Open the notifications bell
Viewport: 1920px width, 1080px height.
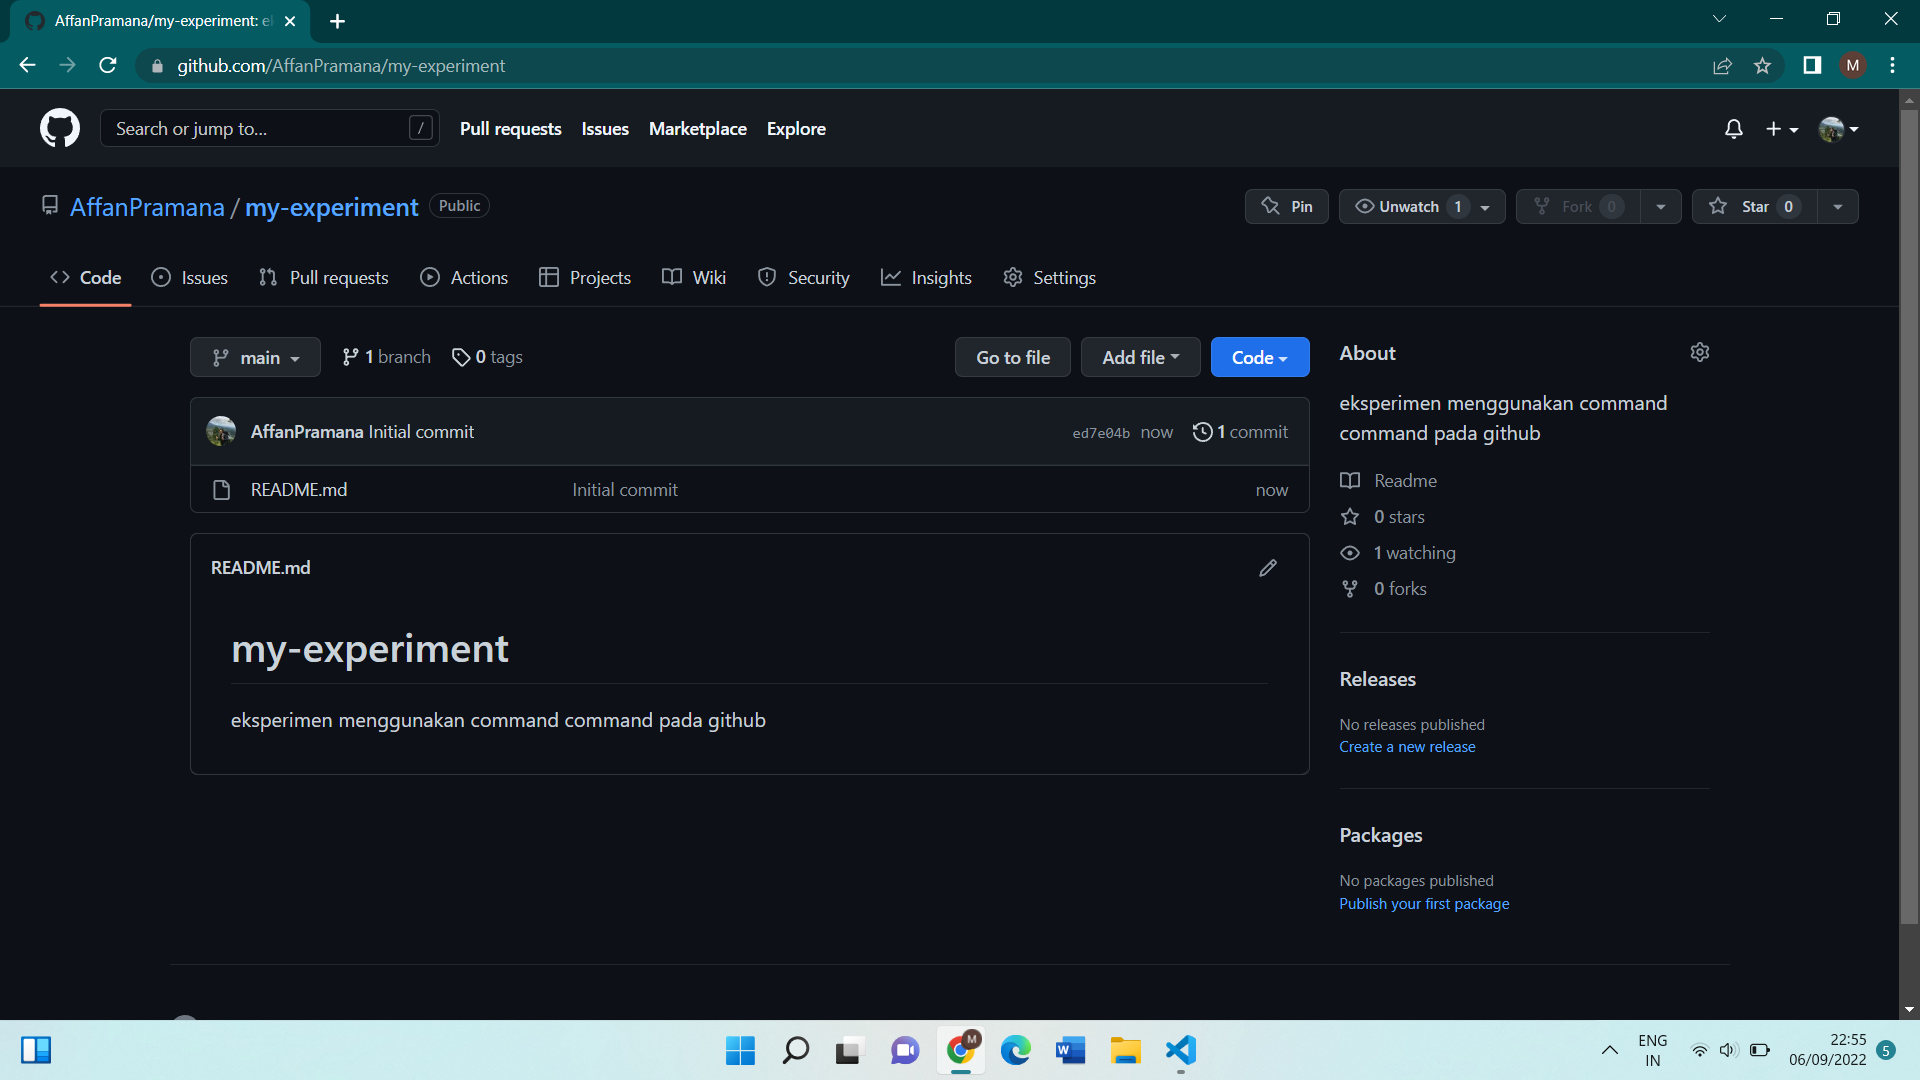point(1734,129)
